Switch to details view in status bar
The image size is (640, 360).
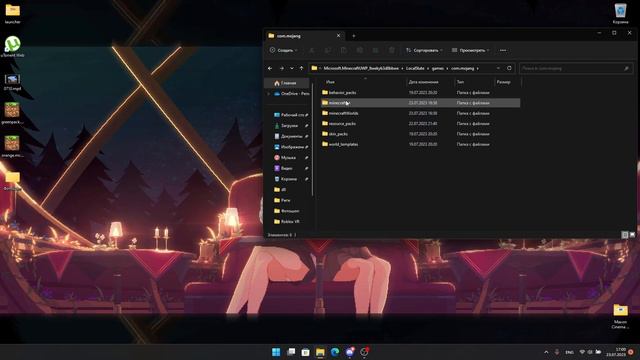(624, 235)
